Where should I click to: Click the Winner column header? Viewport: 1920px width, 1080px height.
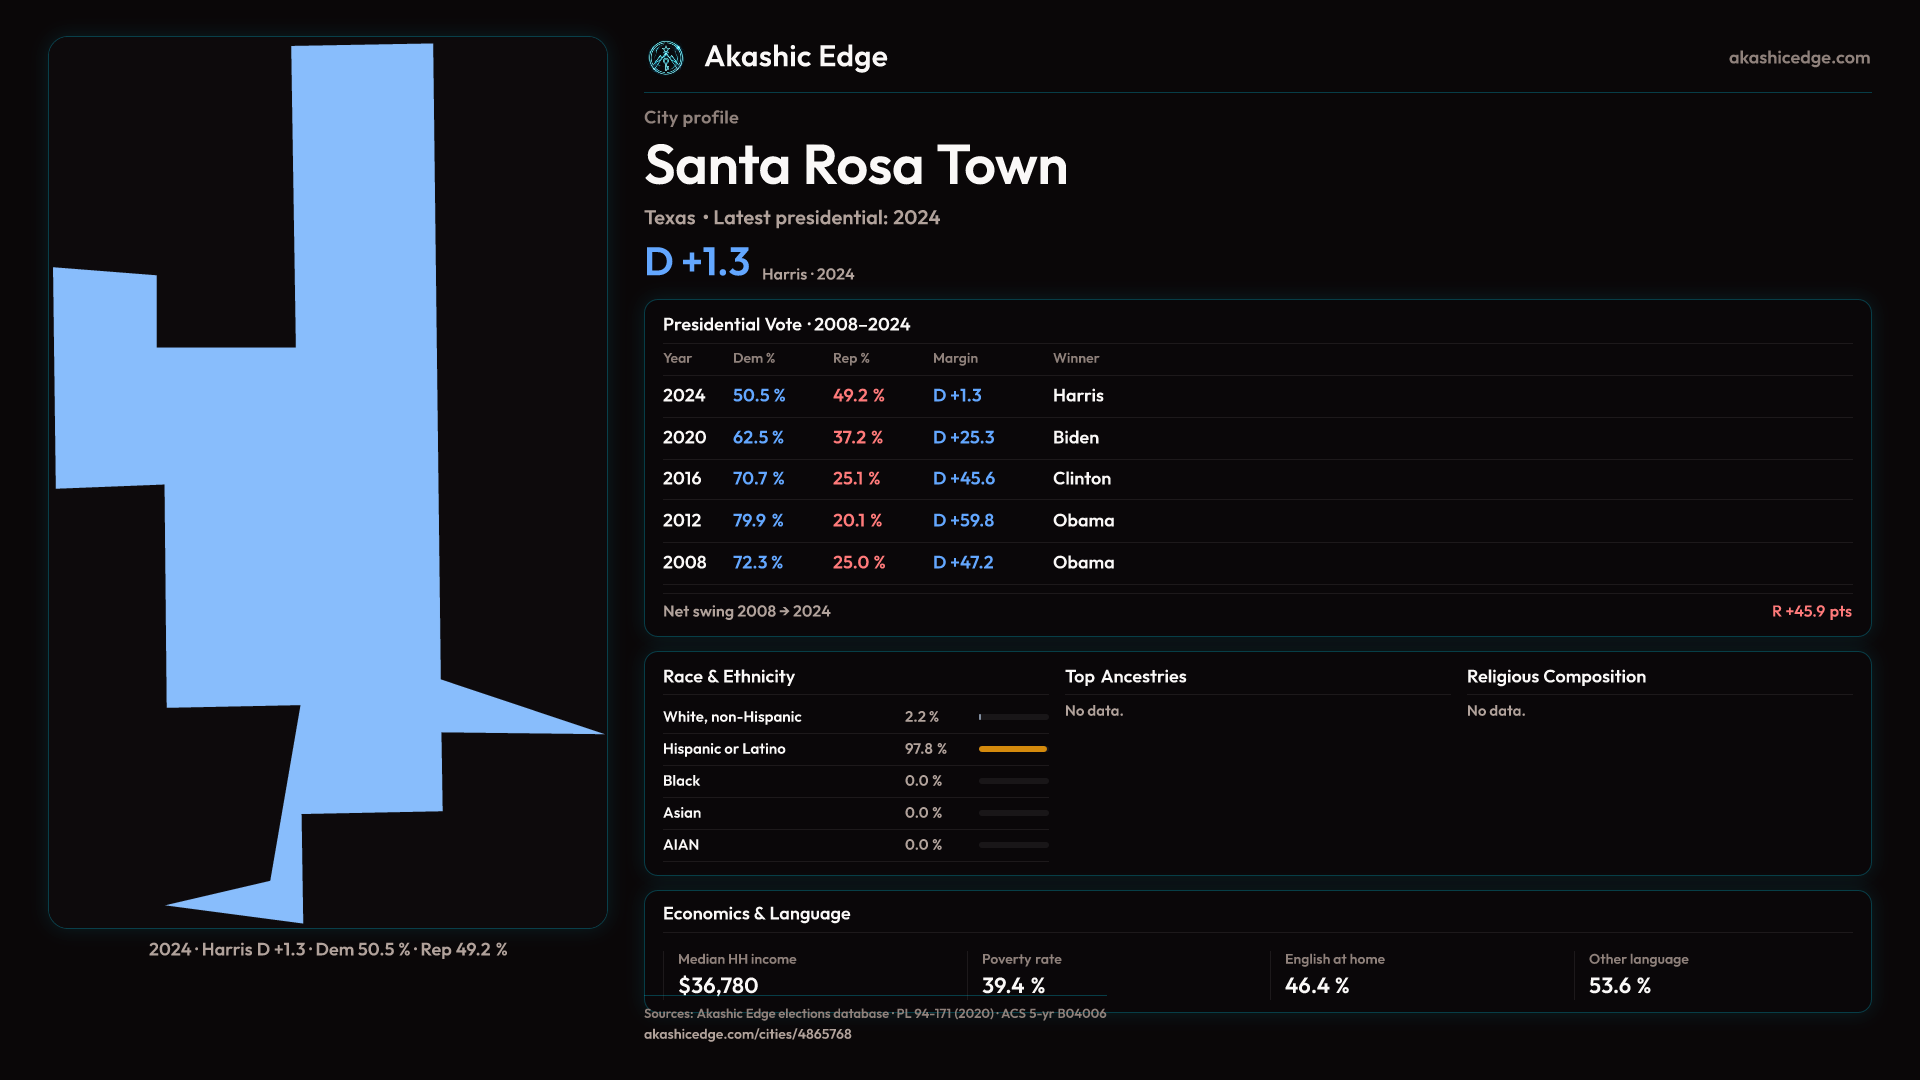pos(1075,358)
